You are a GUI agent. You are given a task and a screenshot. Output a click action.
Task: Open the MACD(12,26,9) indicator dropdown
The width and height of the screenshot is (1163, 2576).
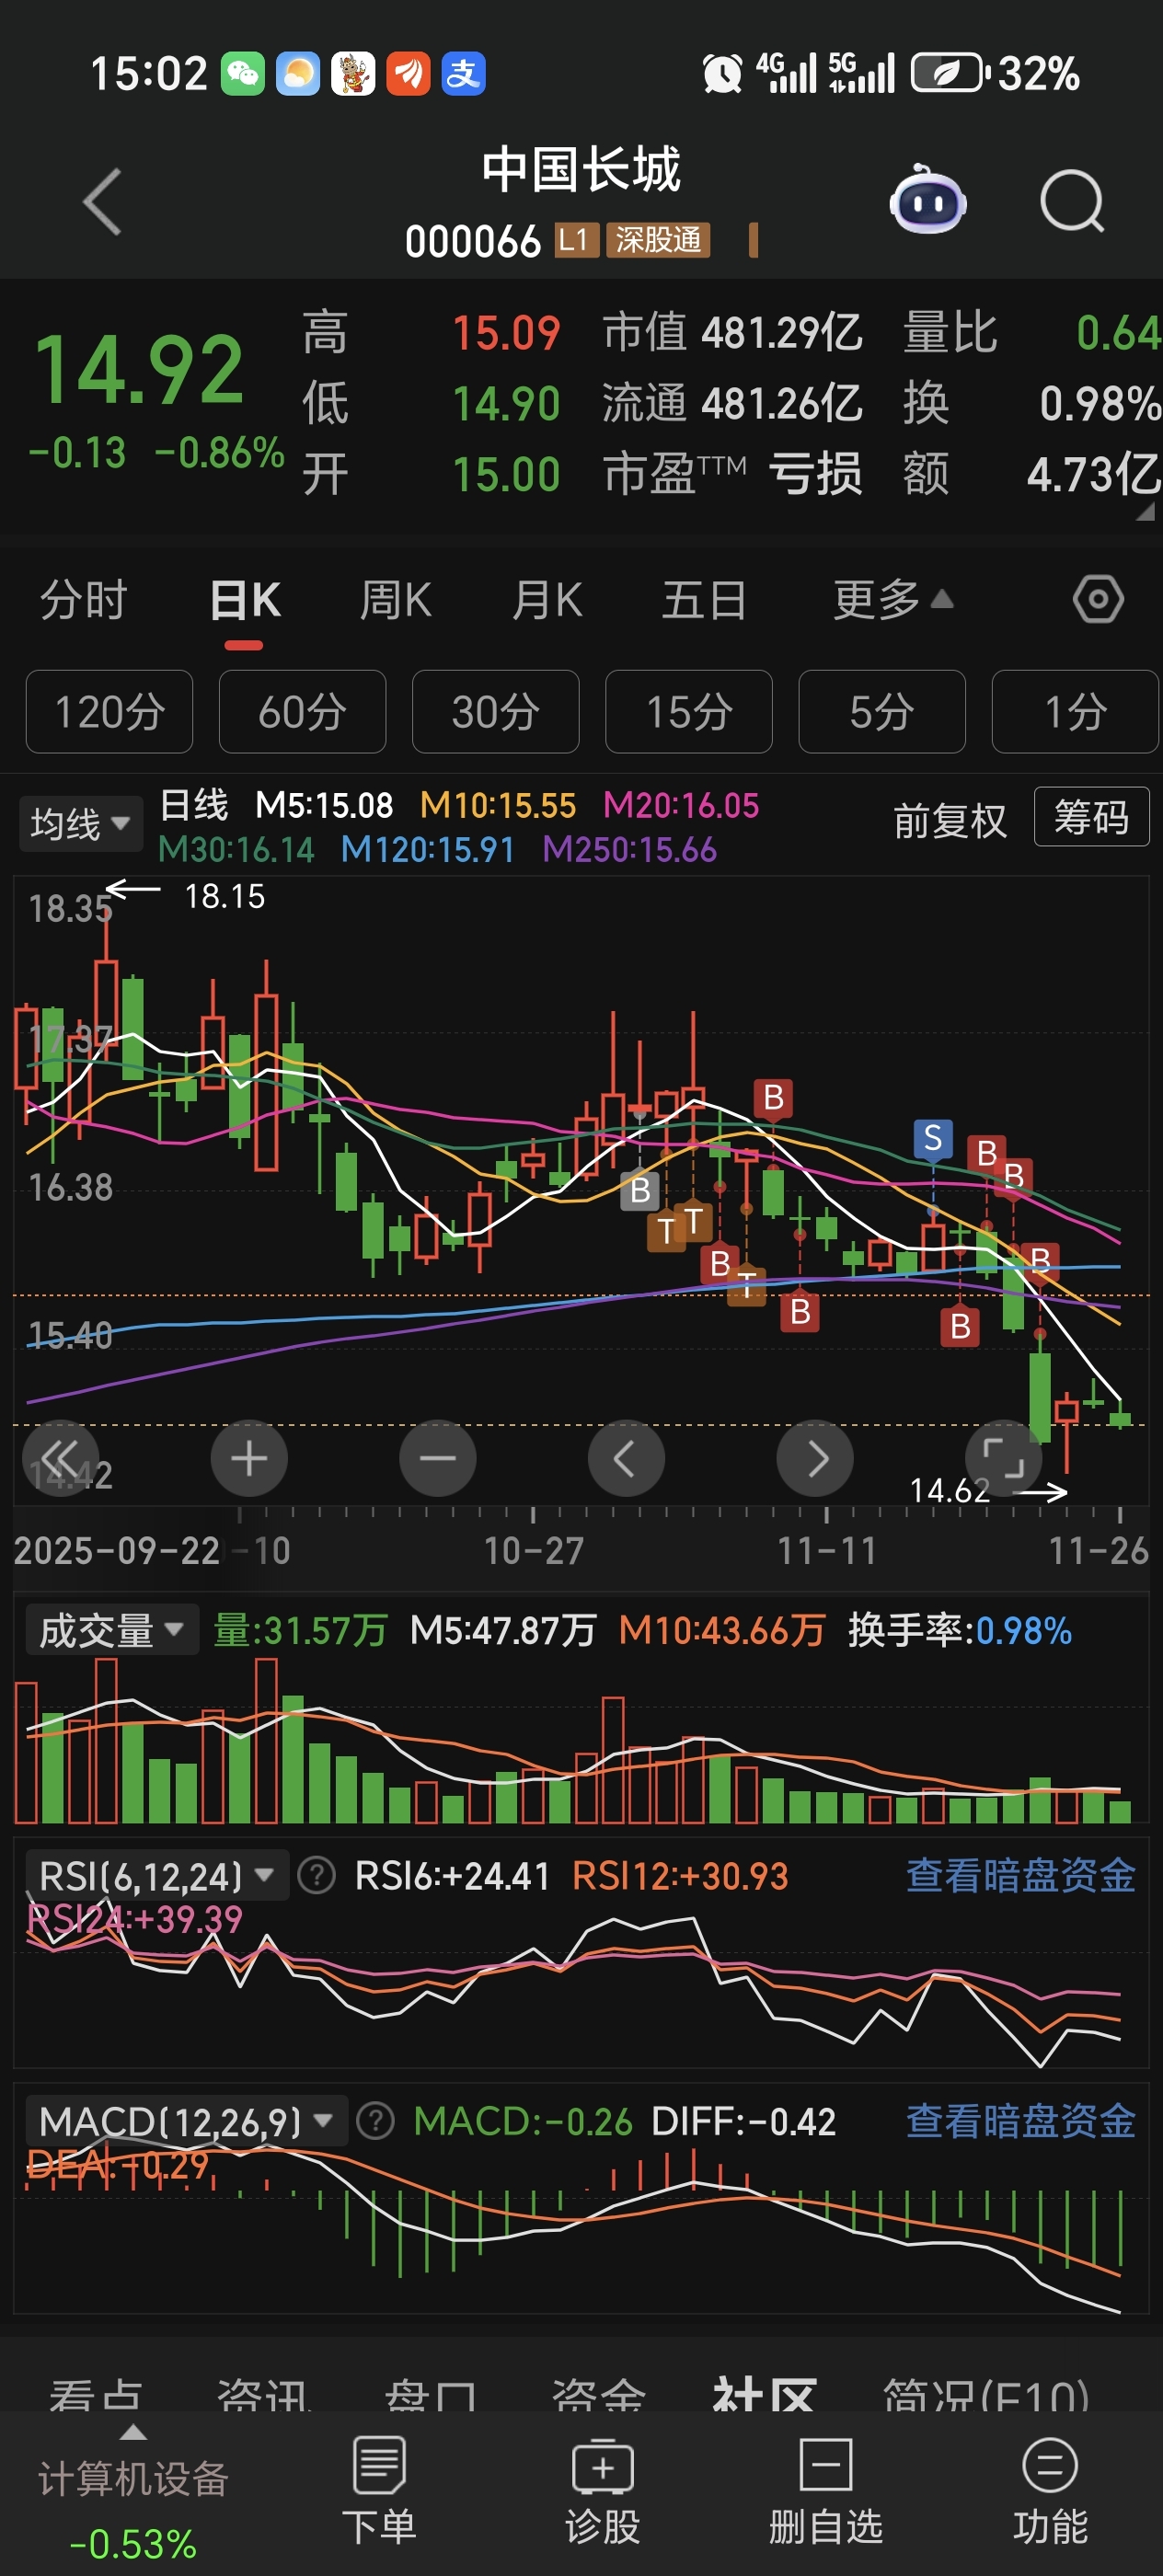pyautogui.click(x=186, y=2120)
